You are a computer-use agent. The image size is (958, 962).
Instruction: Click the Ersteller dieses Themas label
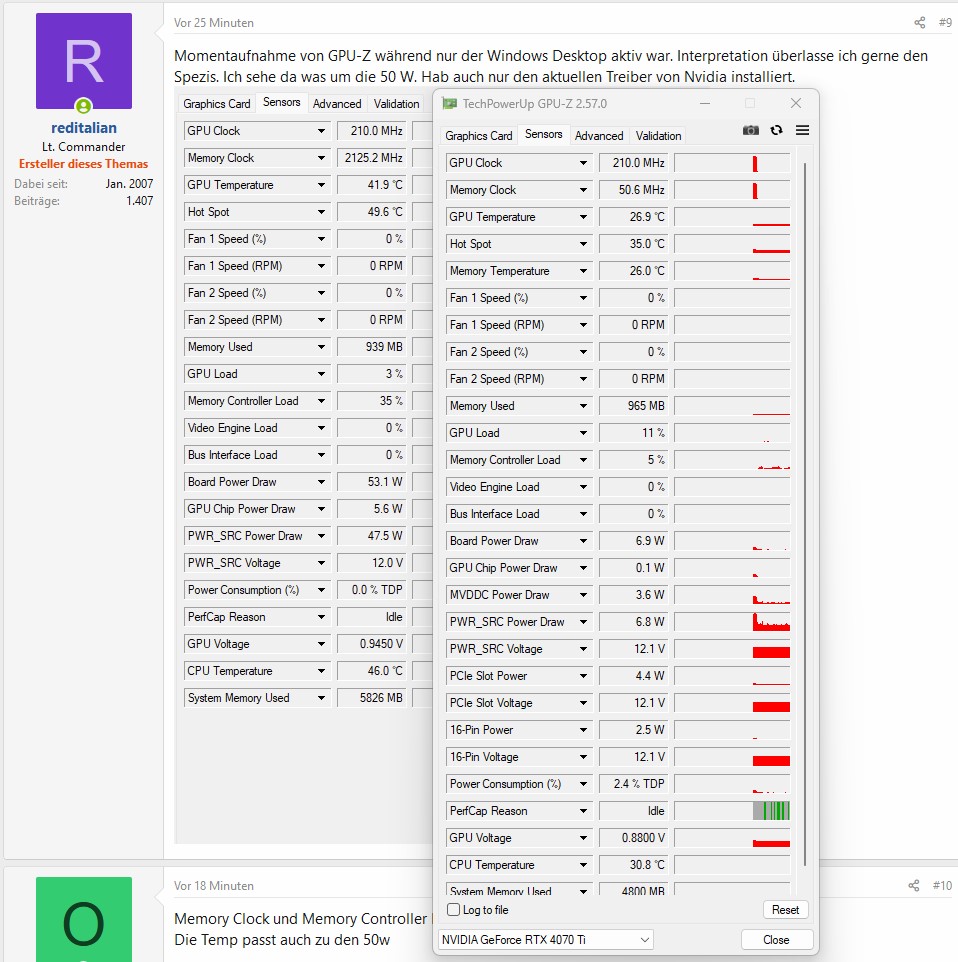[83, 164]
